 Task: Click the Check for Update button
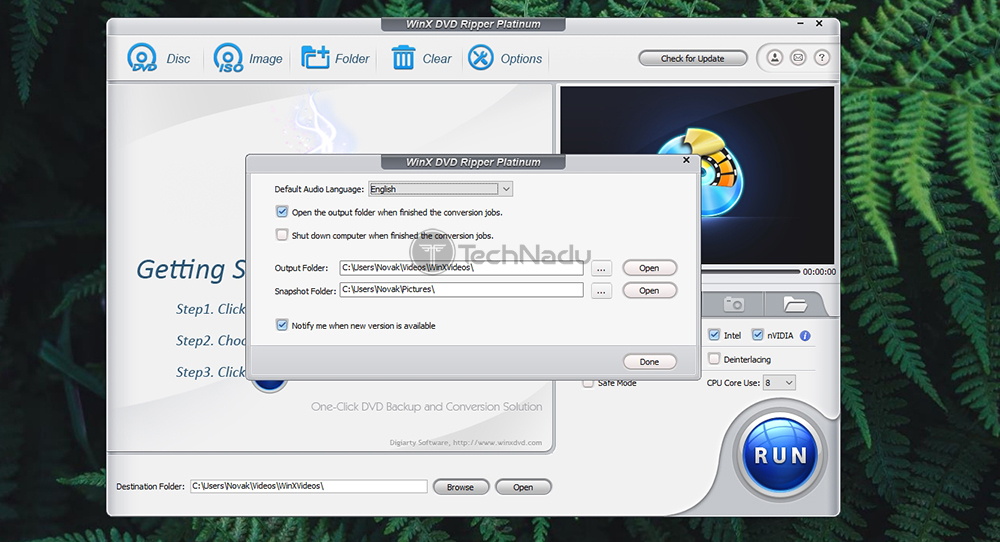click(693, 59)
